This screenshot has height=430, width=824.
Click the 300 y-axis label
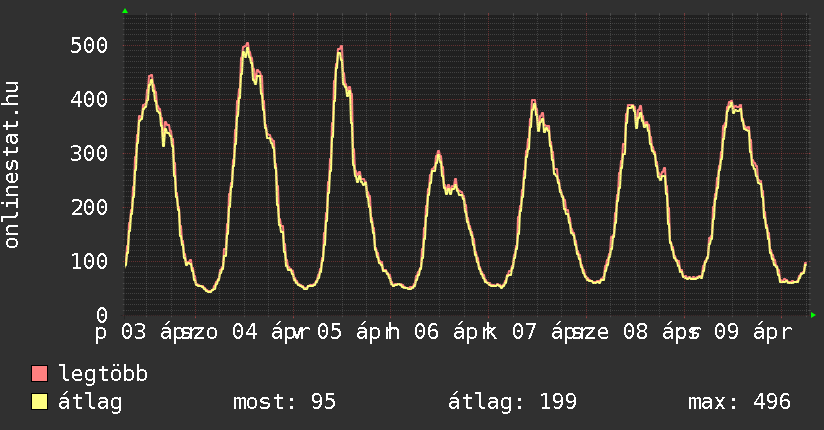(89, 154)
